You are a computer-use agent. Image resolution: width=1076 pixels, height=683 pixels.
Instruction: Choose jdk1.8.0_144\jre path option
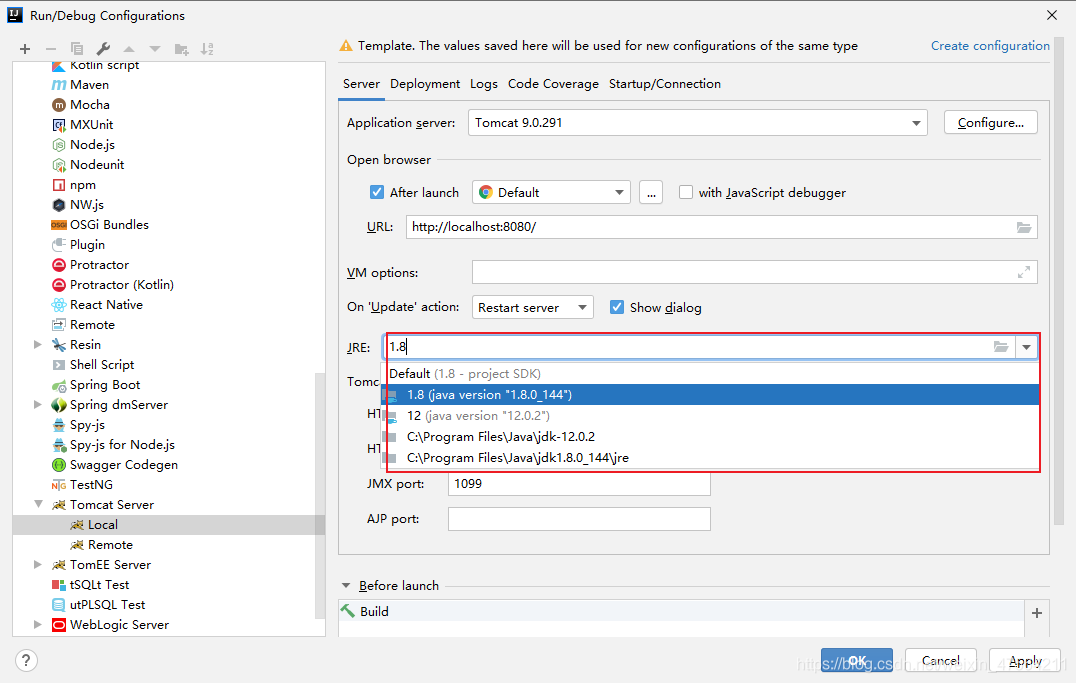point(710,458)
